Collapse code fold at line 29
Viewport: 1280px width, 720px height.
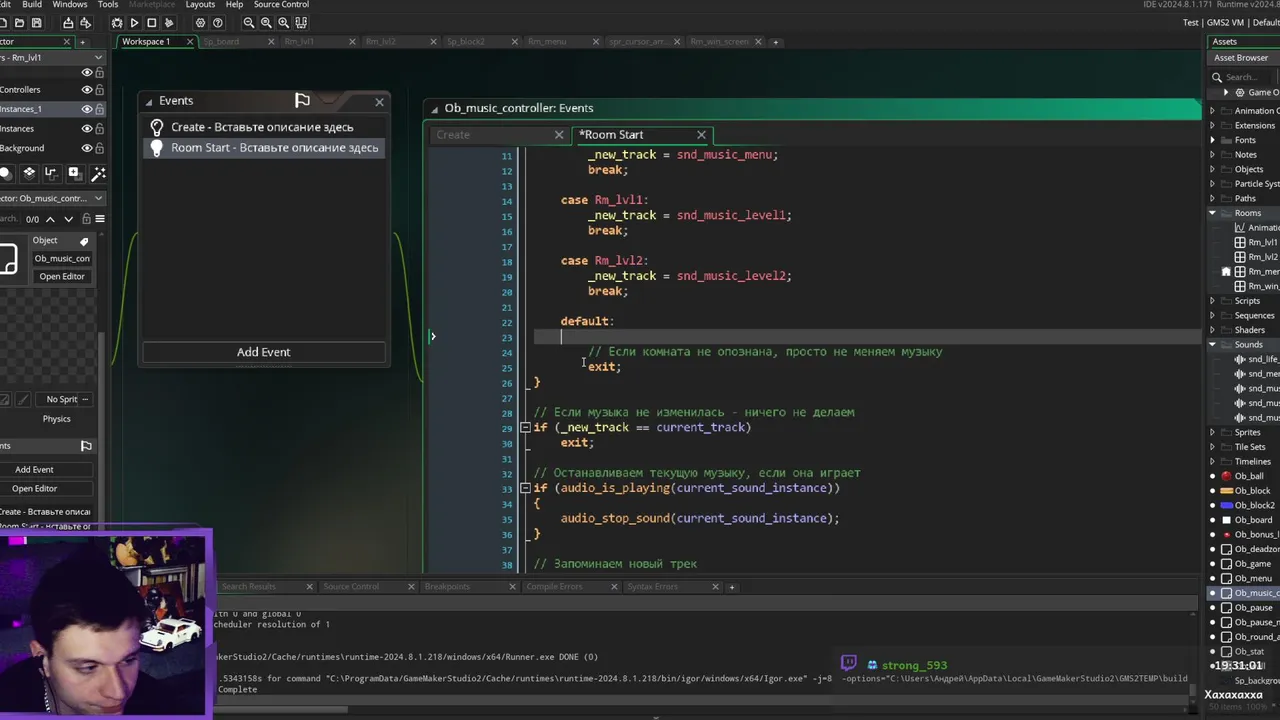(x=525, y=428)
